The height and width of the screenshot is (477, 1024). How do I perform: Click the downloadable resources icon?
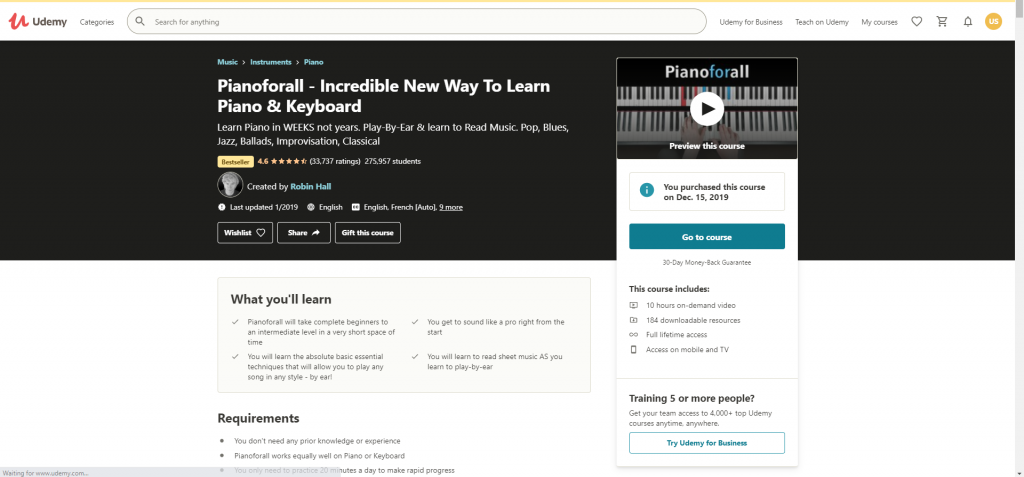[633, 320]
